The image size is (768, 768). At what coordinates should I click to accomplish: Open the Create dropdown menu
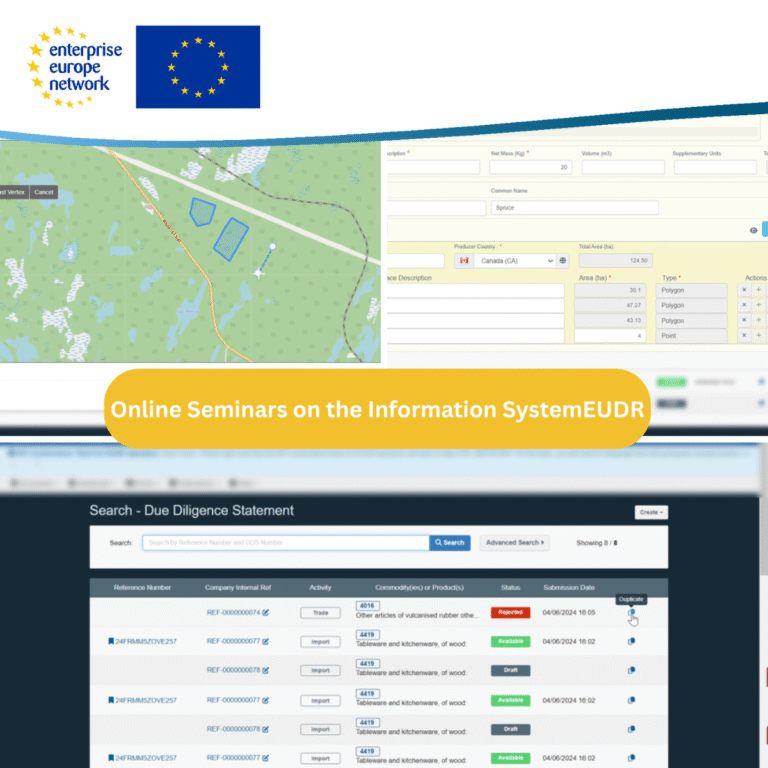651,512
